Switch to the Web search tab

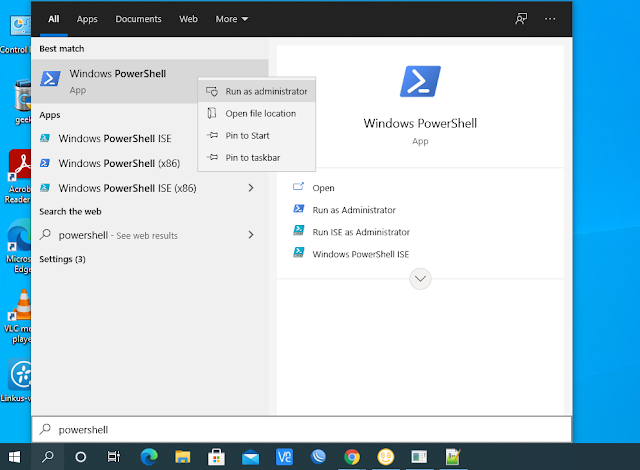click(188, 19)
